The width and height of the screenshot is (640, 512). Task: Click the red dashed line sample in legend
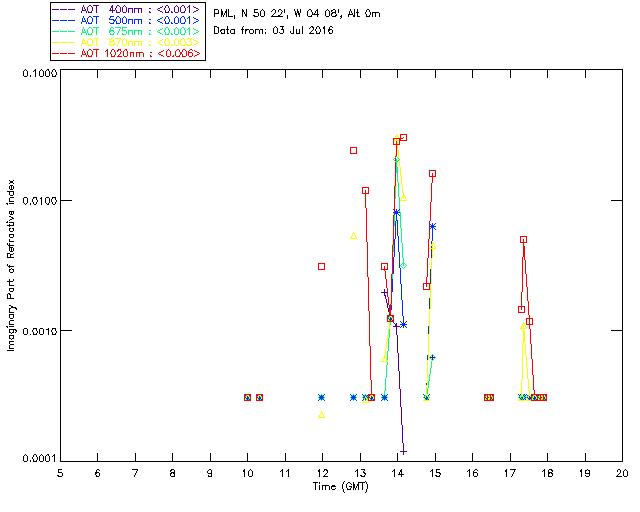tap(64, 53)
